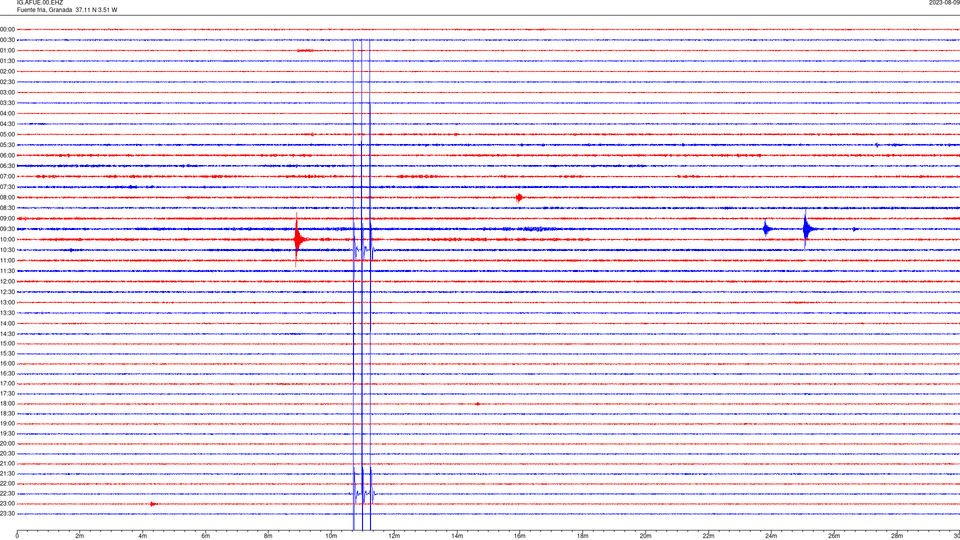Image resolution: width=960 pixels, height=540 pixels.
Task: Select the 'Fuente fria, Granada 37.11 N 3.51 W' subtitle
Action: point(67,10)
